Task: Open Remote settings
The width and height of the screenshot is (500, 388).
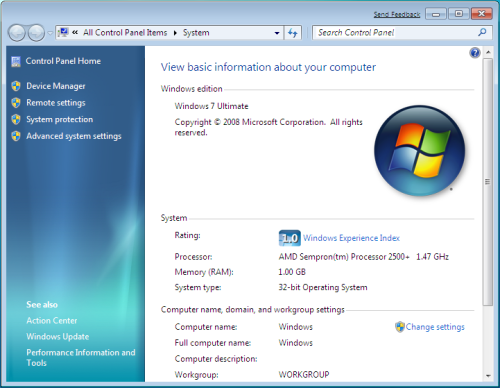Action: 56,103
